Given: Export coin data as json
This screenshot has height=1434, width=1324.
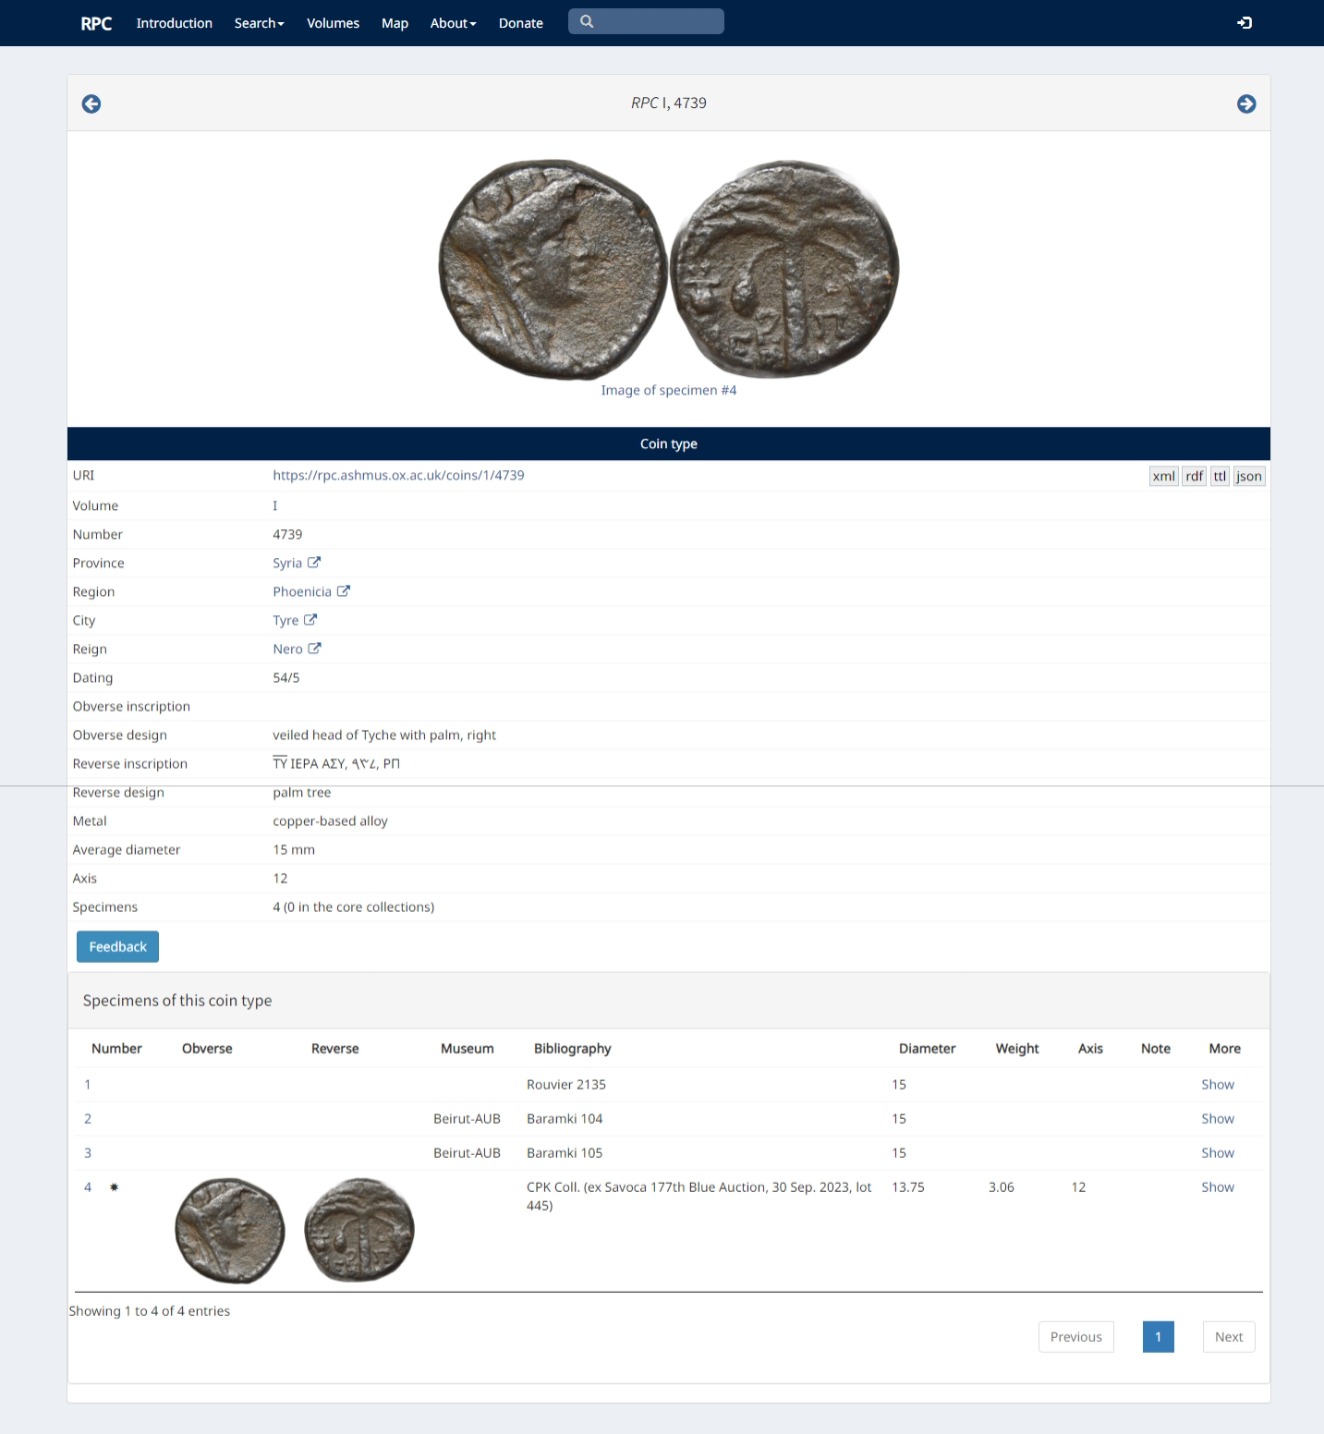Looking at the screenshot, I should point(1248,476).
